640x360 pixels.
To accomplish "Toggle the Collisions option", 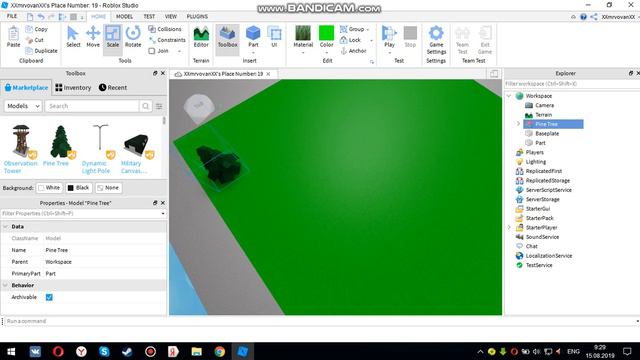I will (165, 29).
